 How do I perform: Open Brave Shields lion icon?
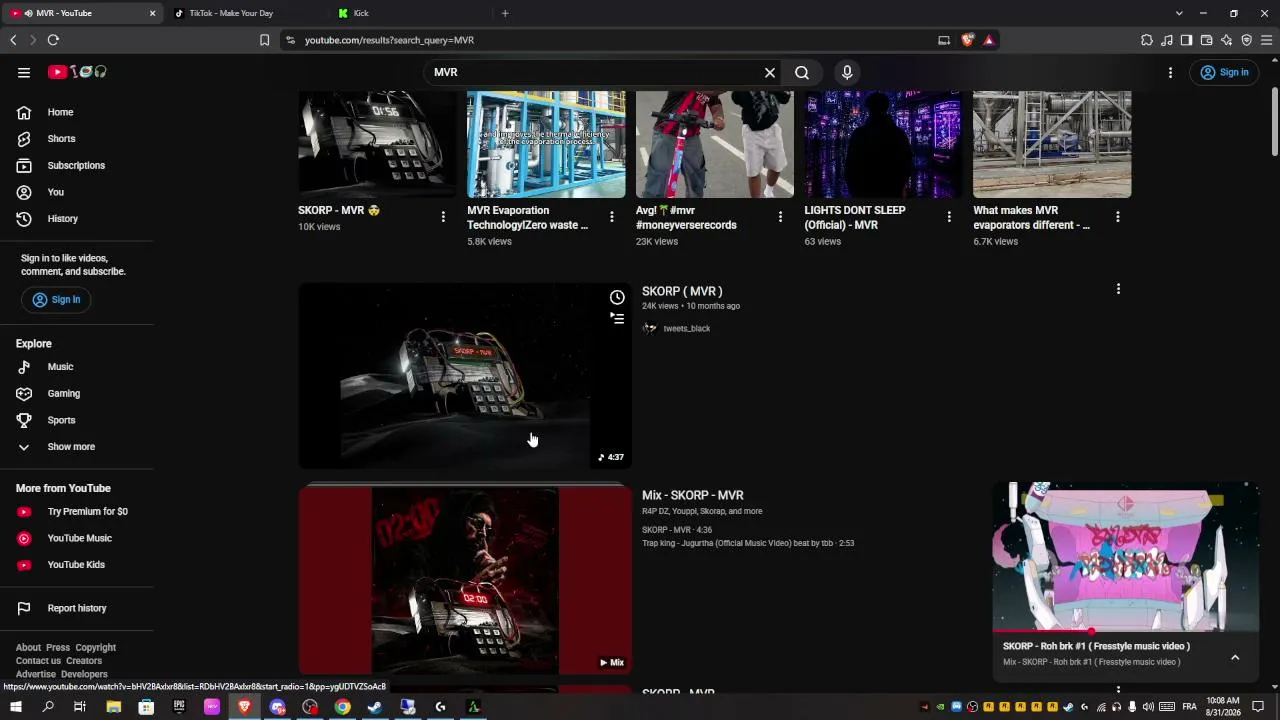[968, 40]
